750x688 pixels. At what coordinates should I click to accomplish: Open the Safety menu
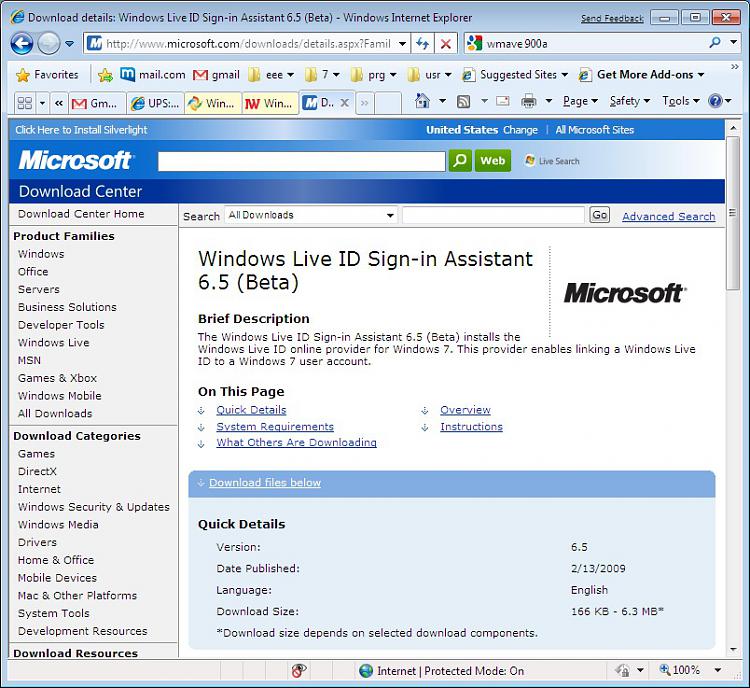pos(629,101)
